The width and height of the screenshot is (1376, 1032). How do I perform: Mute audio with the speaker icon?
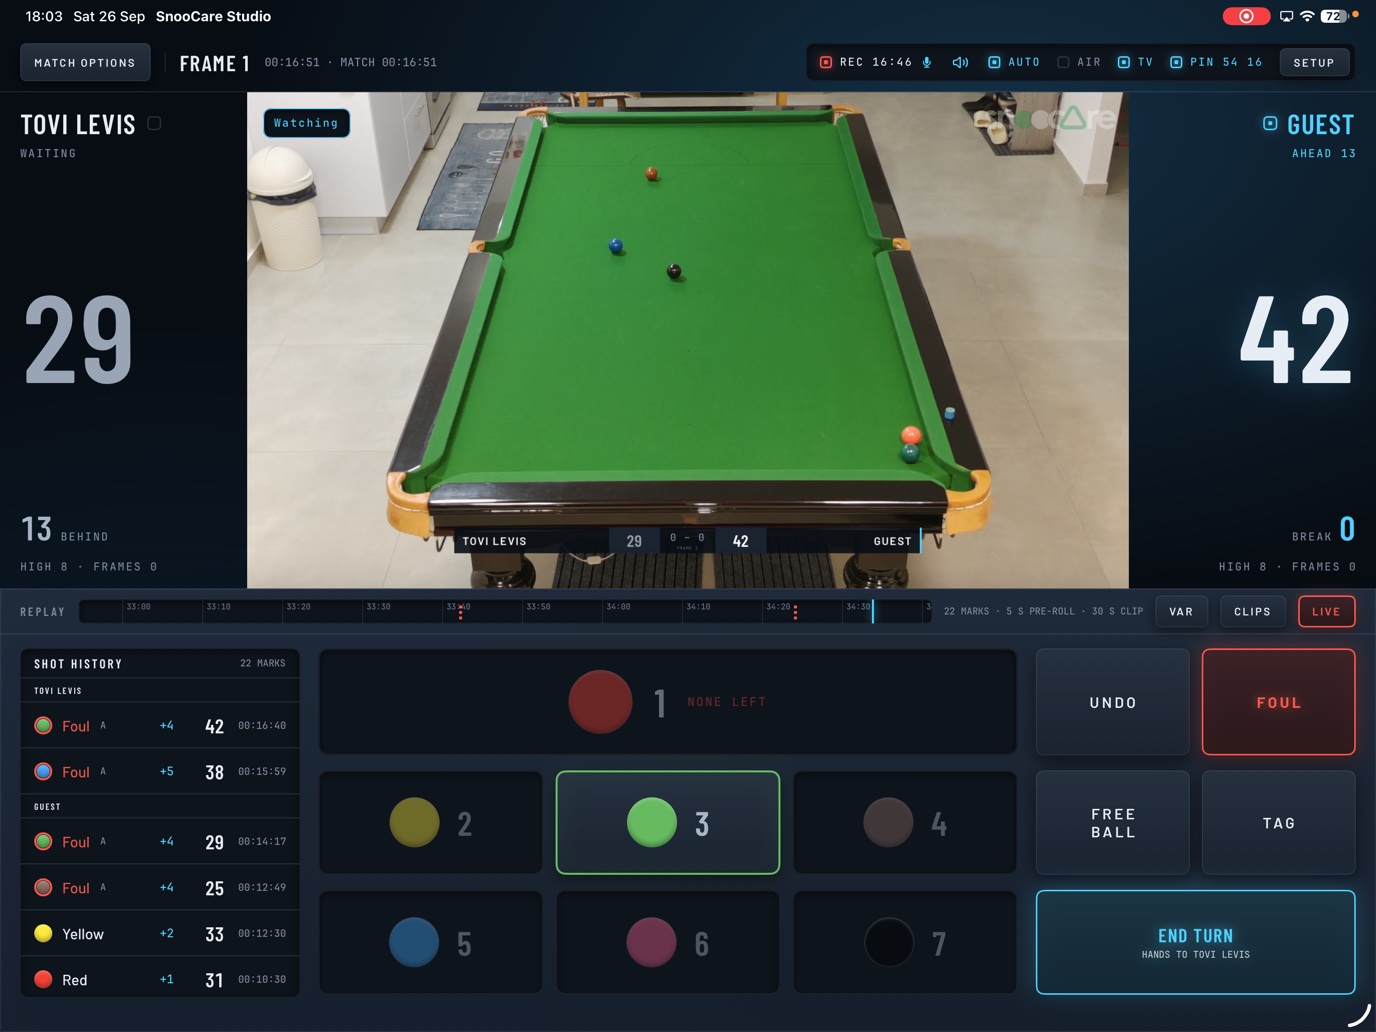960,62
